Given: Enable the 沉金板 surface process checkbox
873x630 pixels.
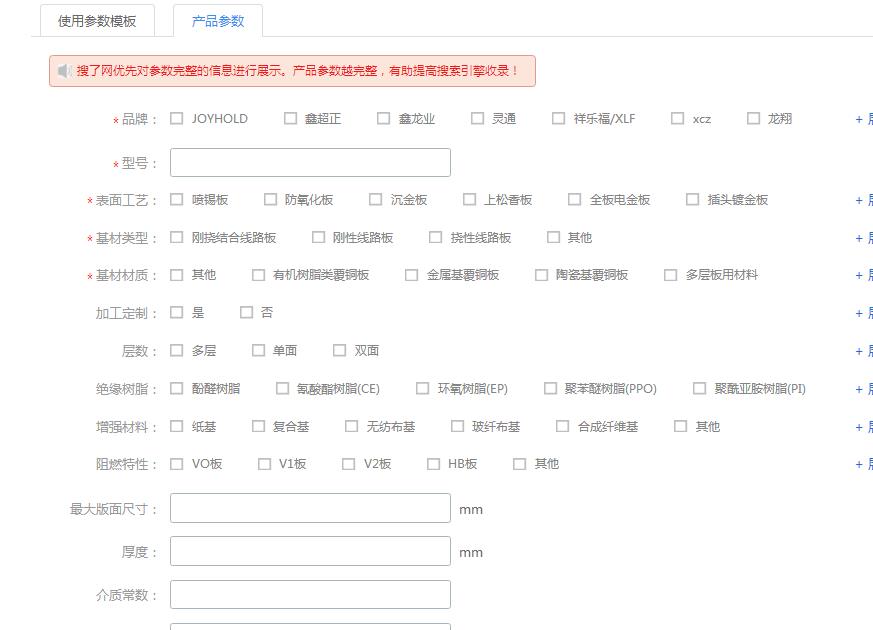Looking at the screenshot, I should click(x=375, y=199).
